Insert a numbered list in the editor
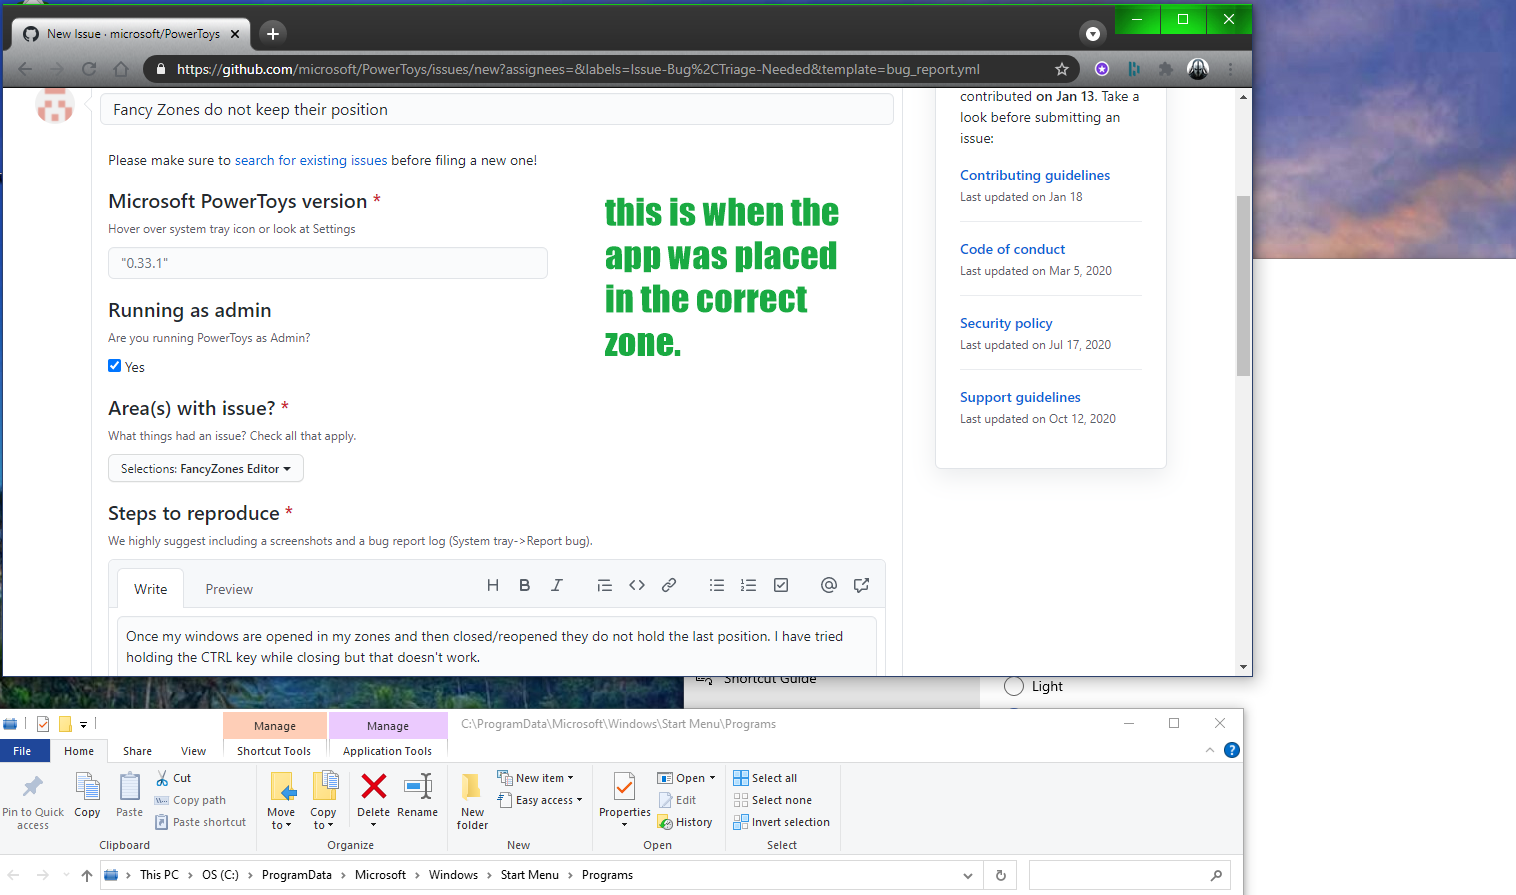The width and height of the screenshot is (1516, 895). [x=748, y=585]
